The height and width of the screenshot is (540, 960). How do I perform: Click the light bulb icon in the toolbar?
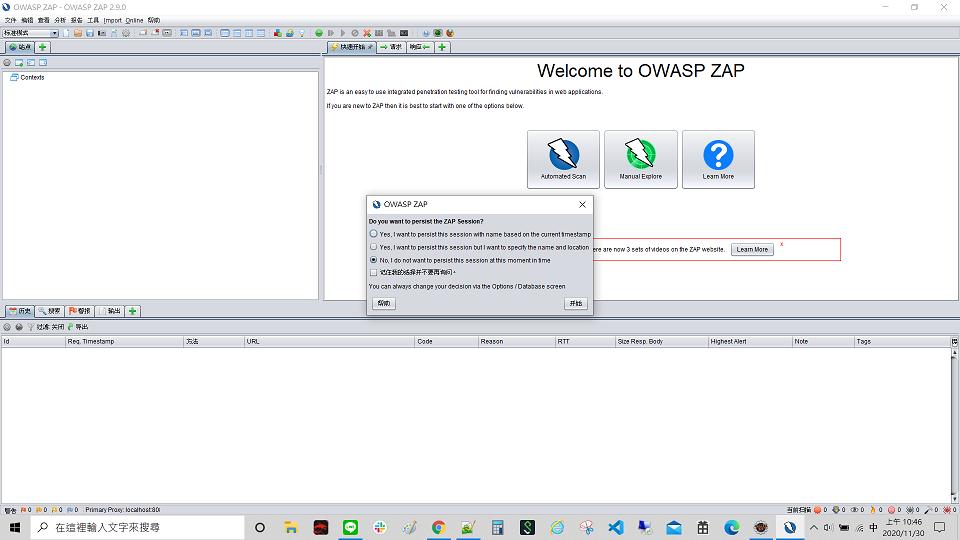tap(301, 33)
